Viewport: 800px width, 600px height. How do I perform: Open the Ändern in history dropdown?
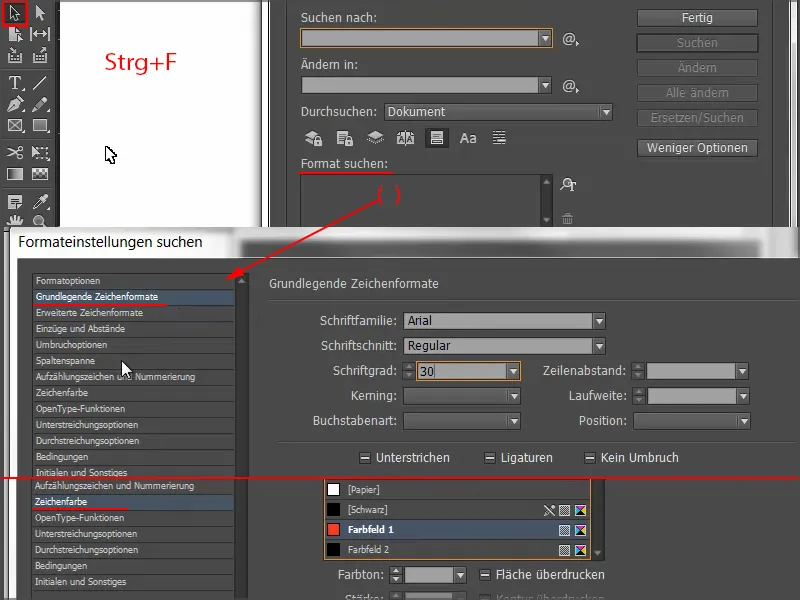(545, 85)
